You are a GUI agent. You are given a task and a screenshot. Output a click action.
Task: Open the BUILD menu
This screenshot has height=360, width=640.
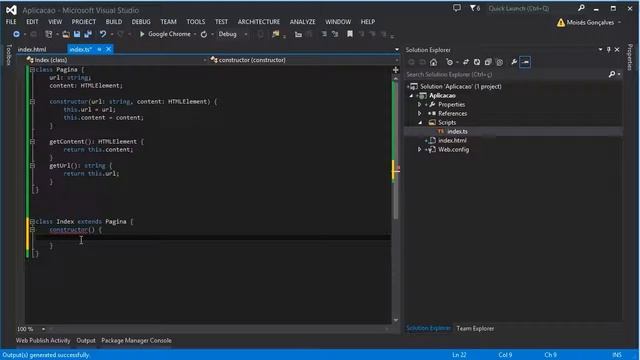[113, 22]
